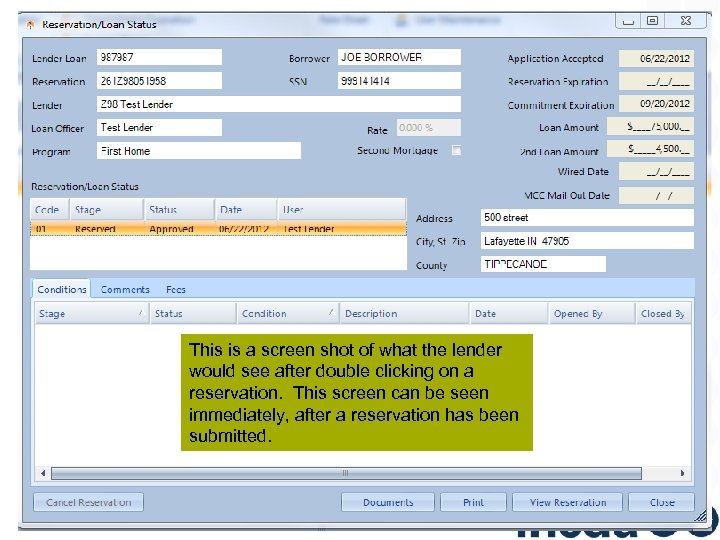Screen dimensions: 720x540
Task: Click the Reservation number field
Action: coord(159,81)
